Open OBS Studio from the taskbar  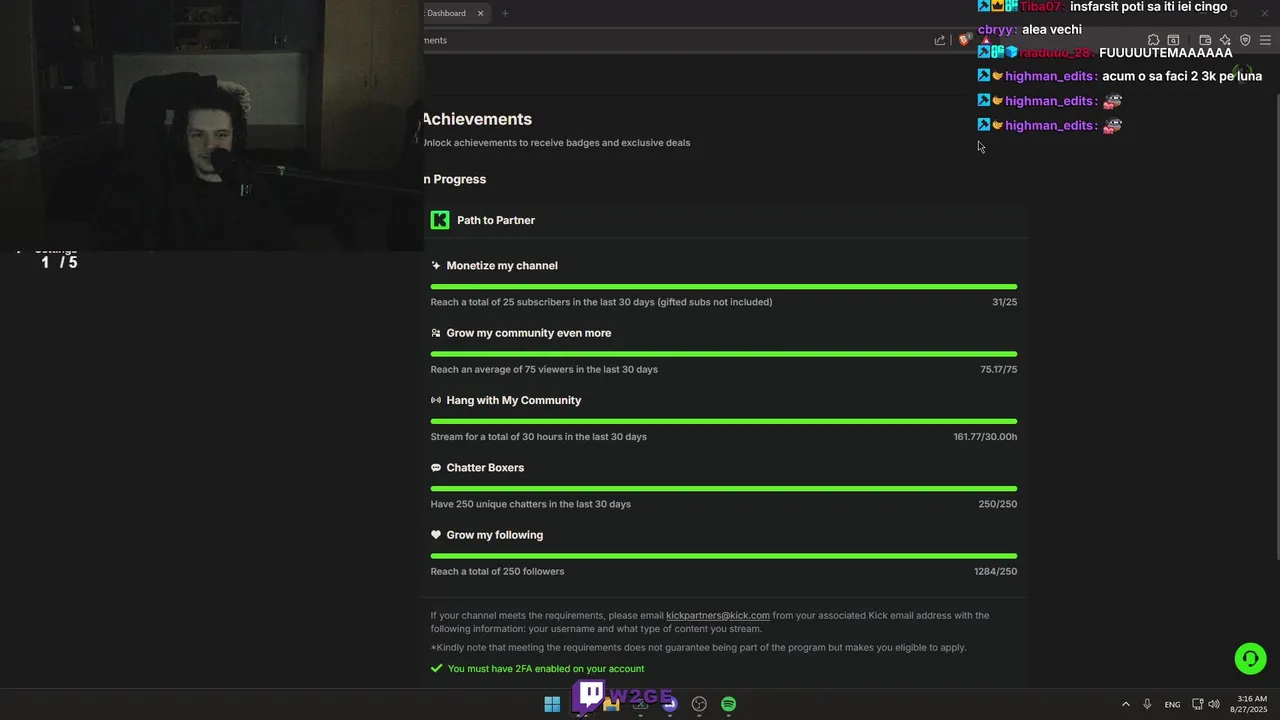(699, 704)
